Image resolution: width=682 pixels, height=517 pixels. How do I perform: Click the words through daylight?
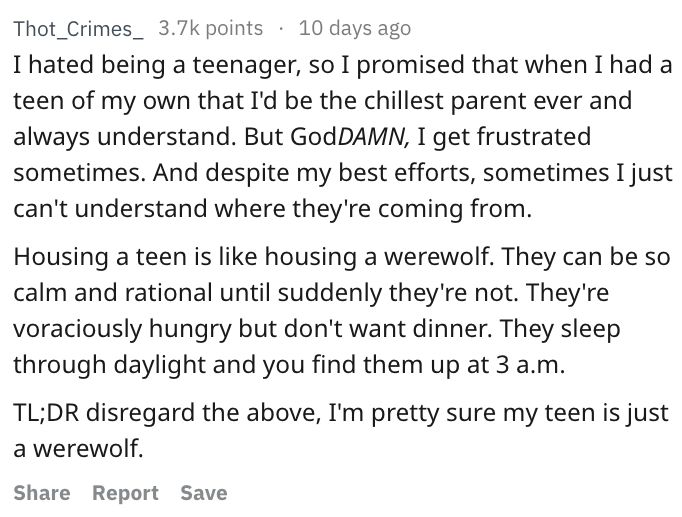[x=109, y=365]
